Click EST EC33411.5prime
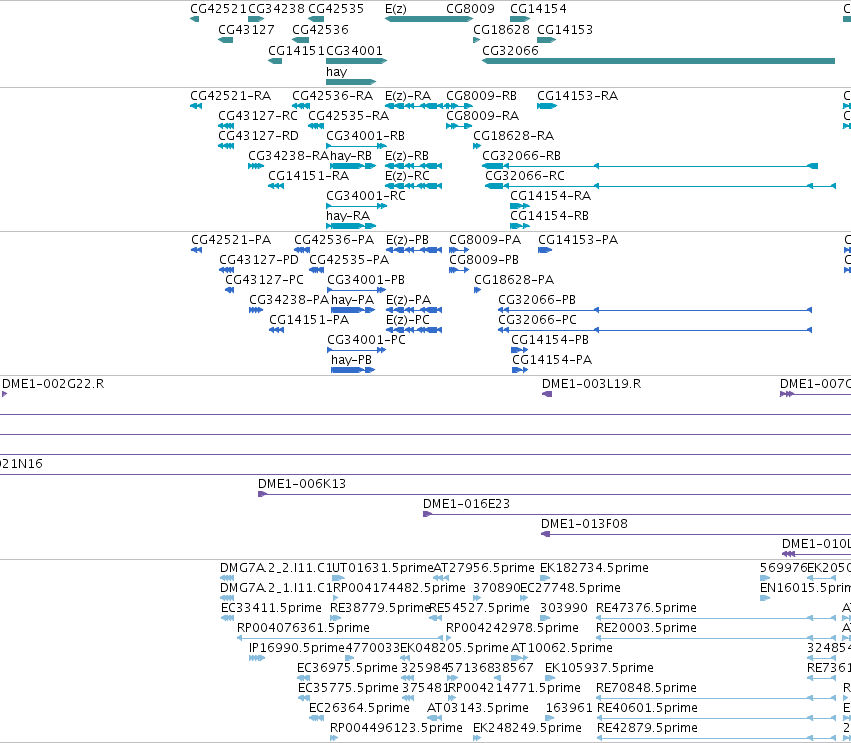 click(x=271, y=608)
